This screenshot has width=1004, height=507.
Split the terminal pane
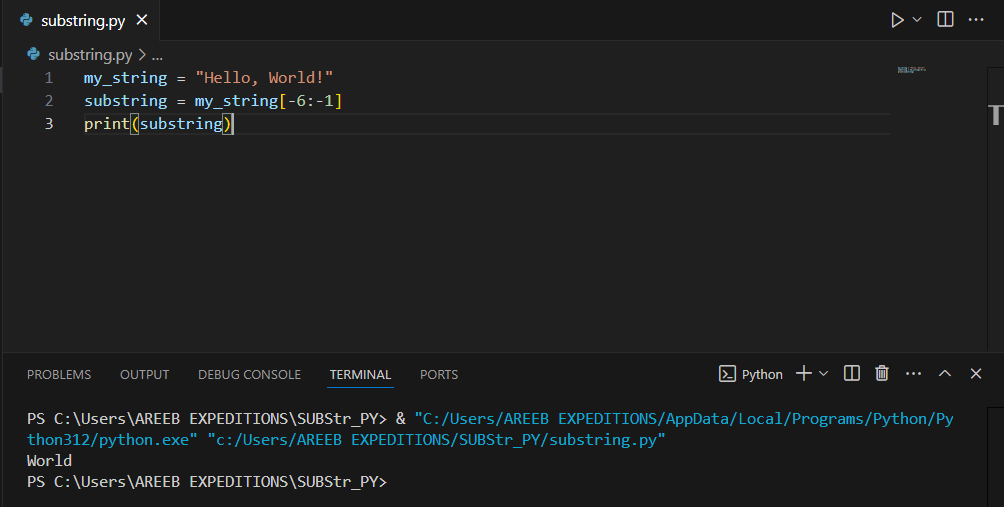point(852,373)
